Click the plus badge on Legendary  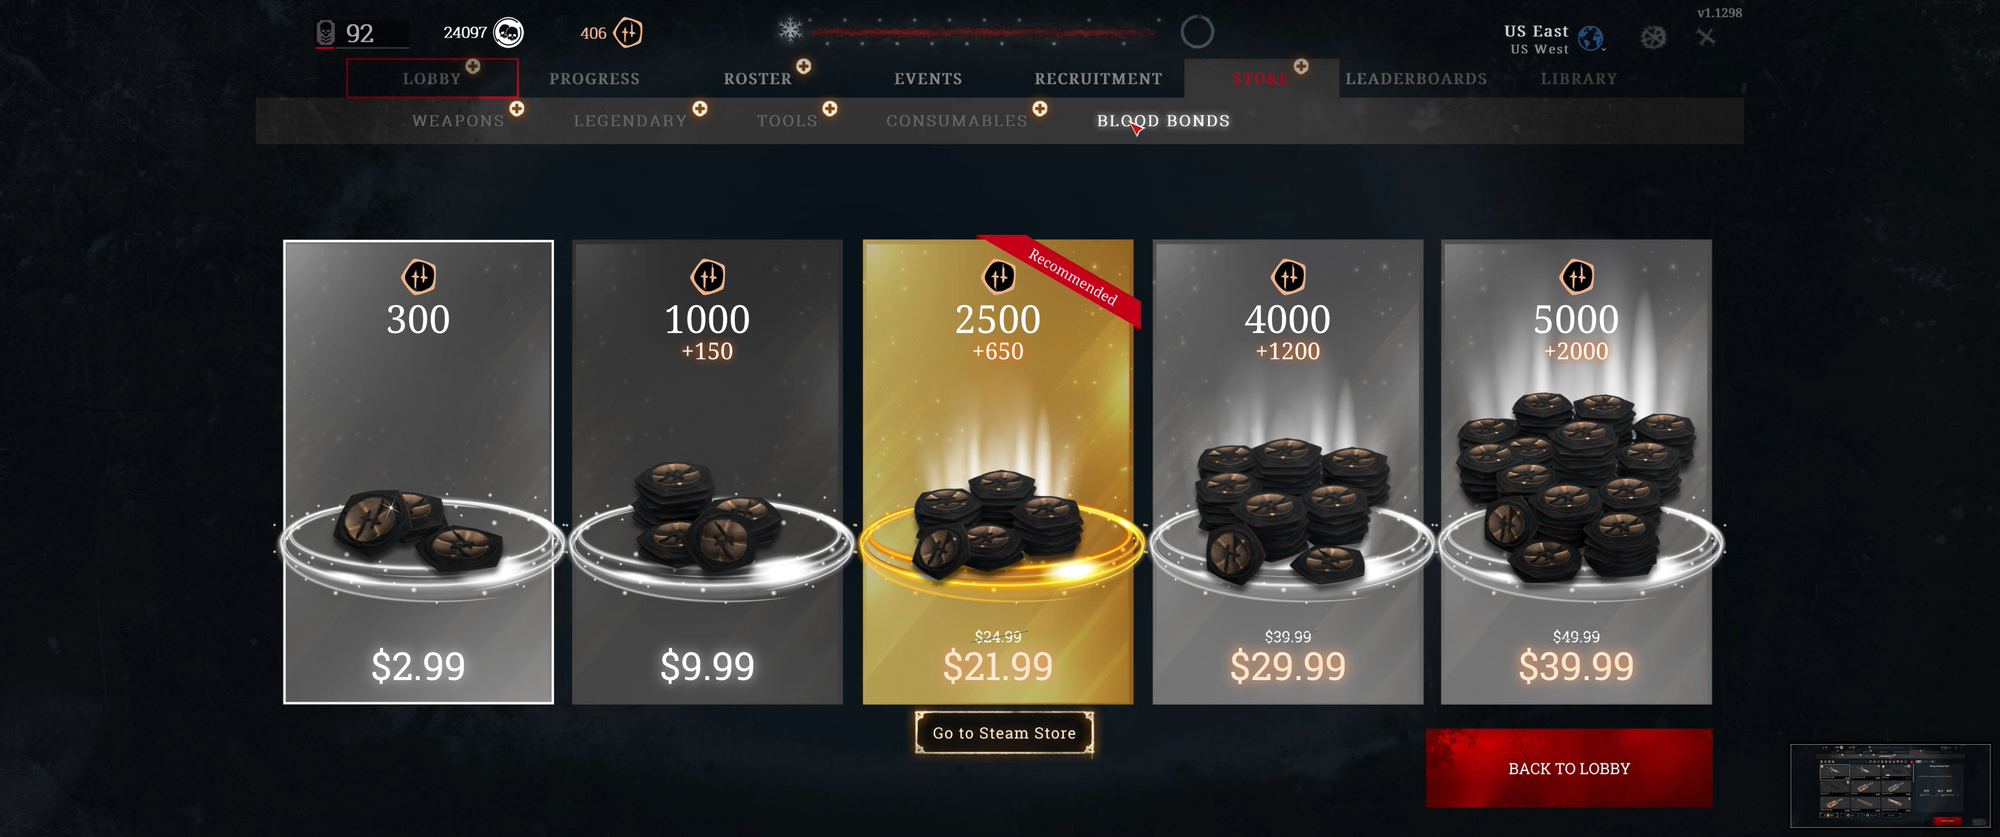point(700,108)
